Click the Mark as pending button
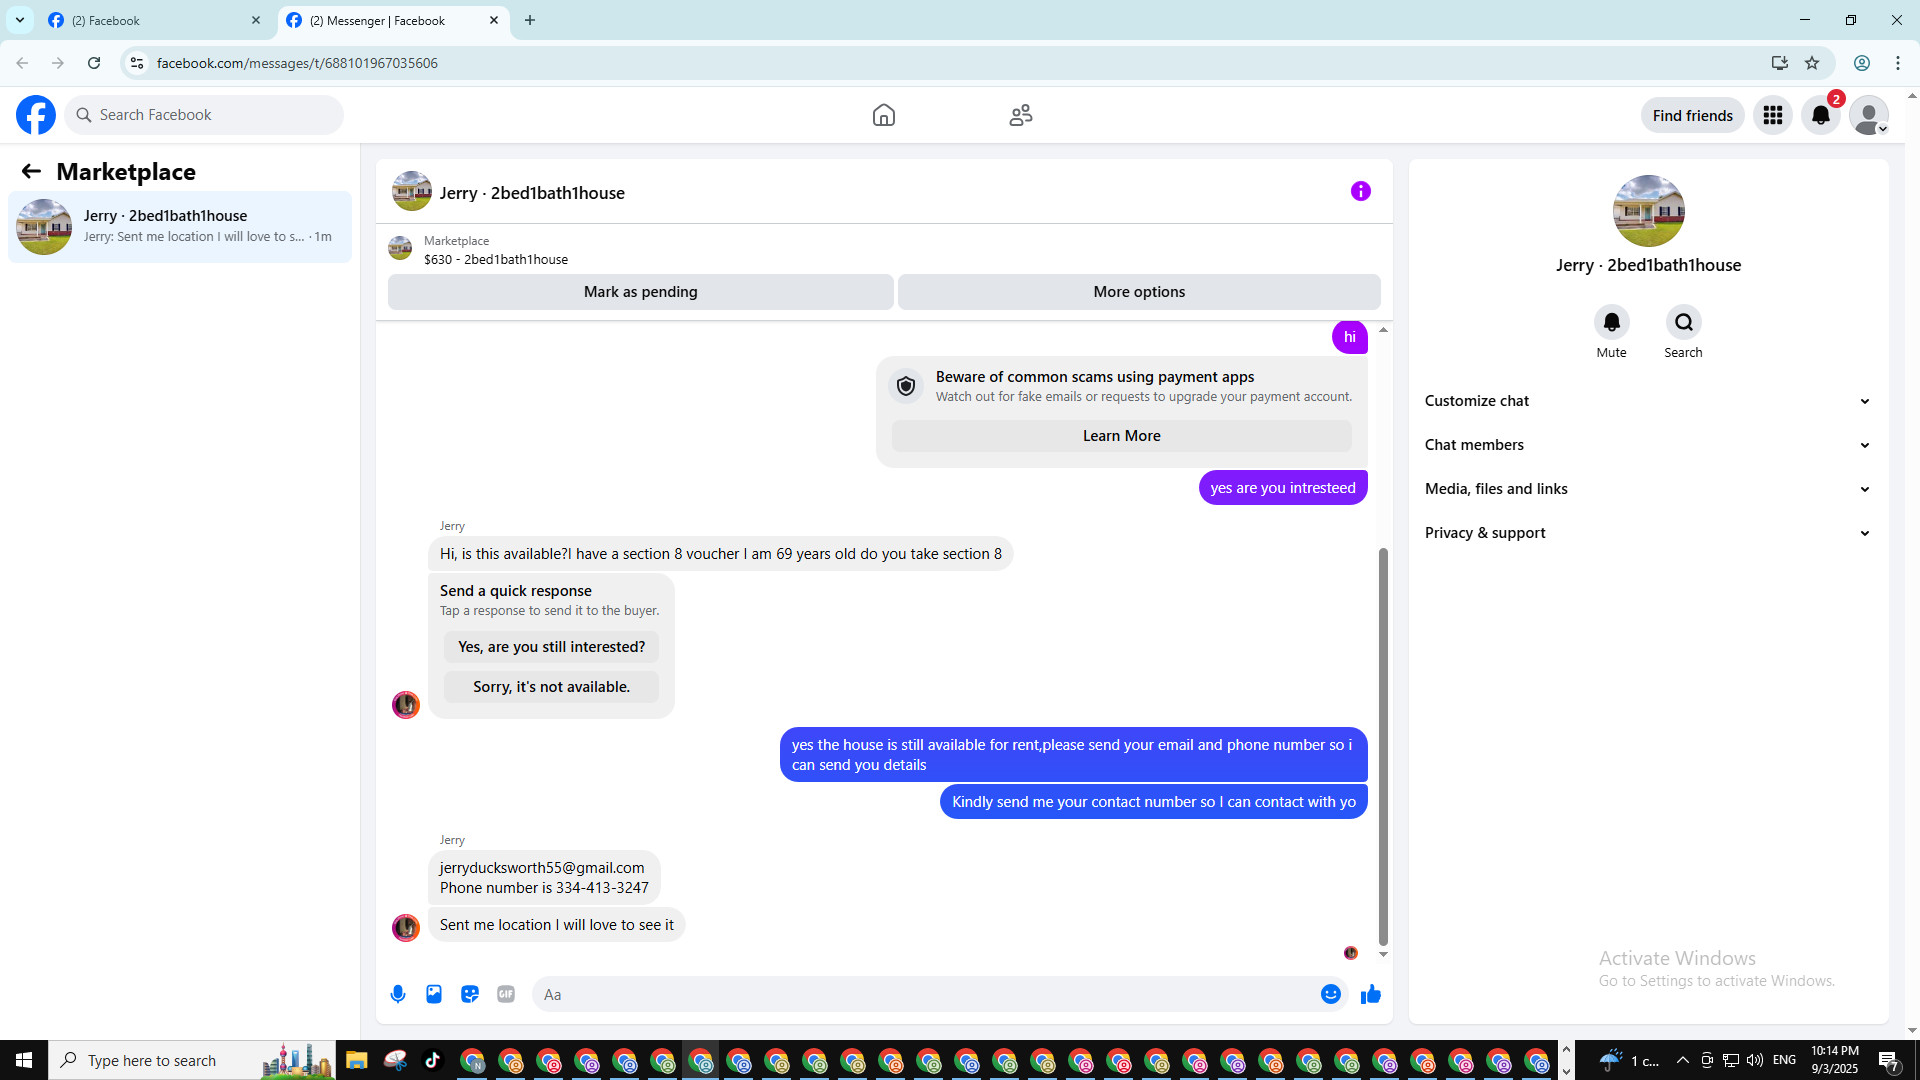This screenshot has width=1920, height=1080. (x=641, y=292)
